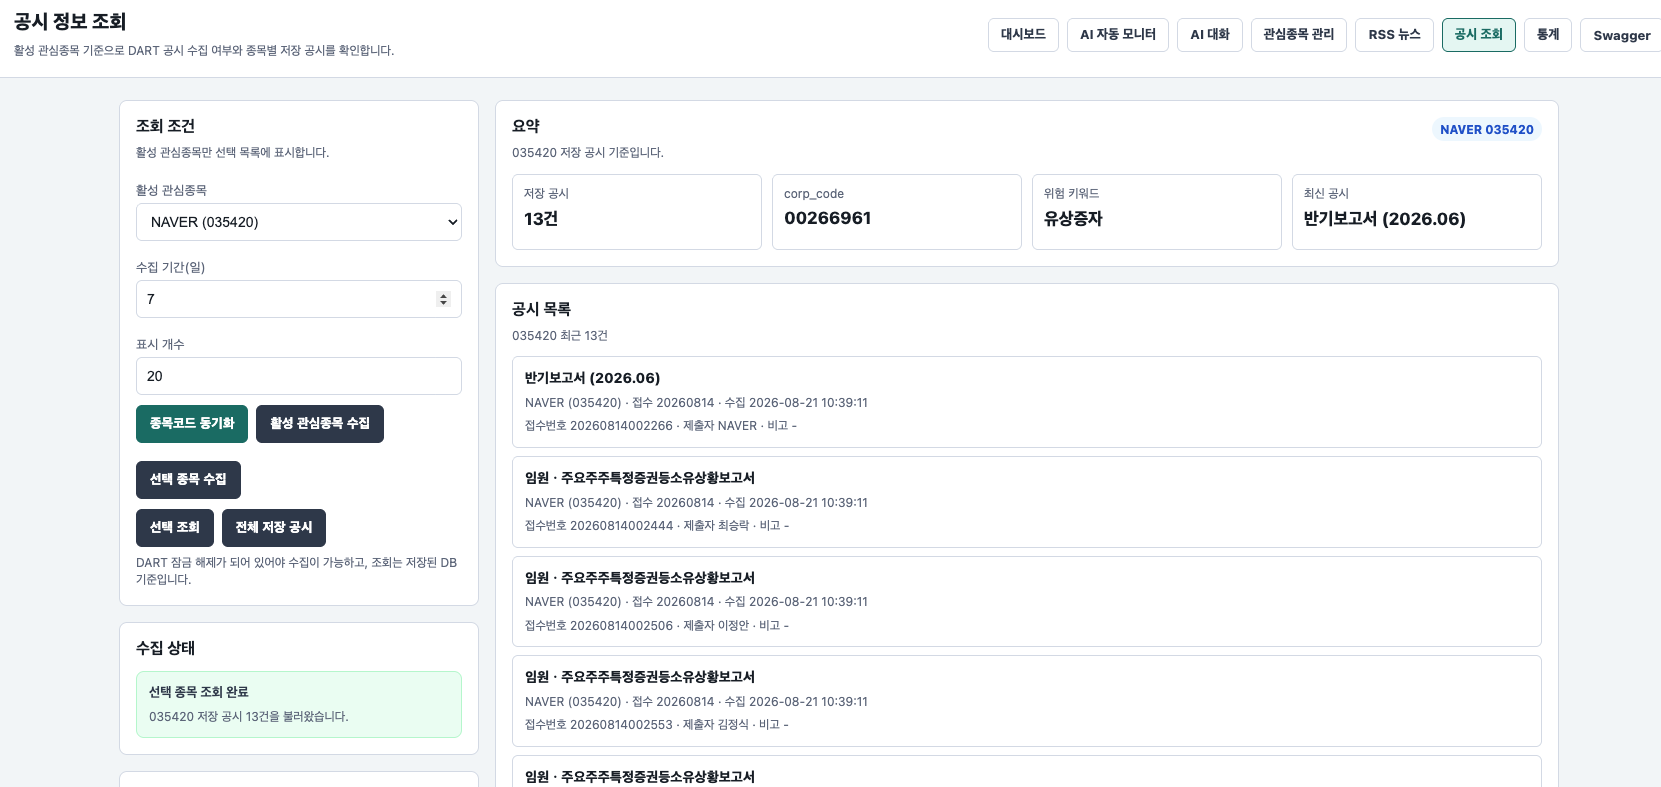Open the disclosure submitted by 김정식
1661x787 pixels.
(x=1027, y=701)
